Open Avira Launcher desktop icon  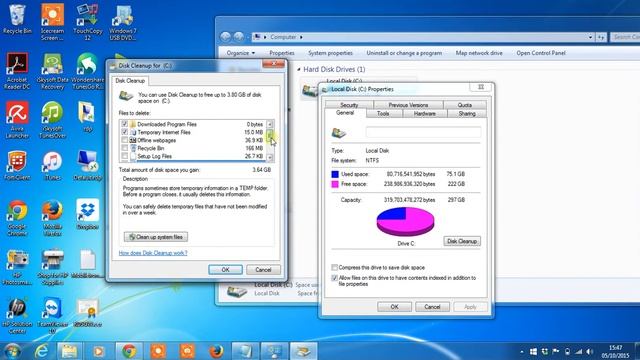point(17,119)
